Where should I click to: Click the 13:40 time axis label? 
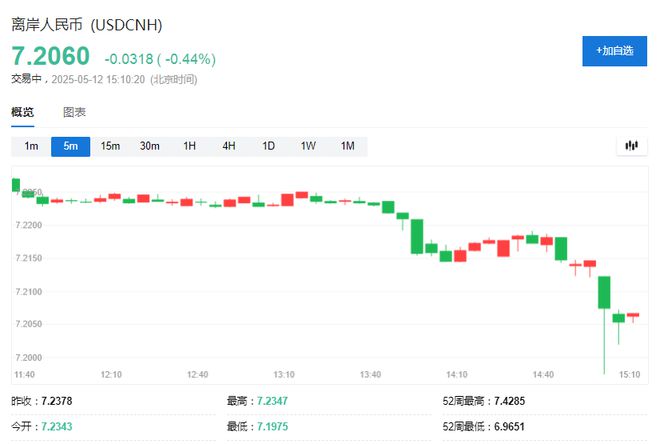pos(370,375)
